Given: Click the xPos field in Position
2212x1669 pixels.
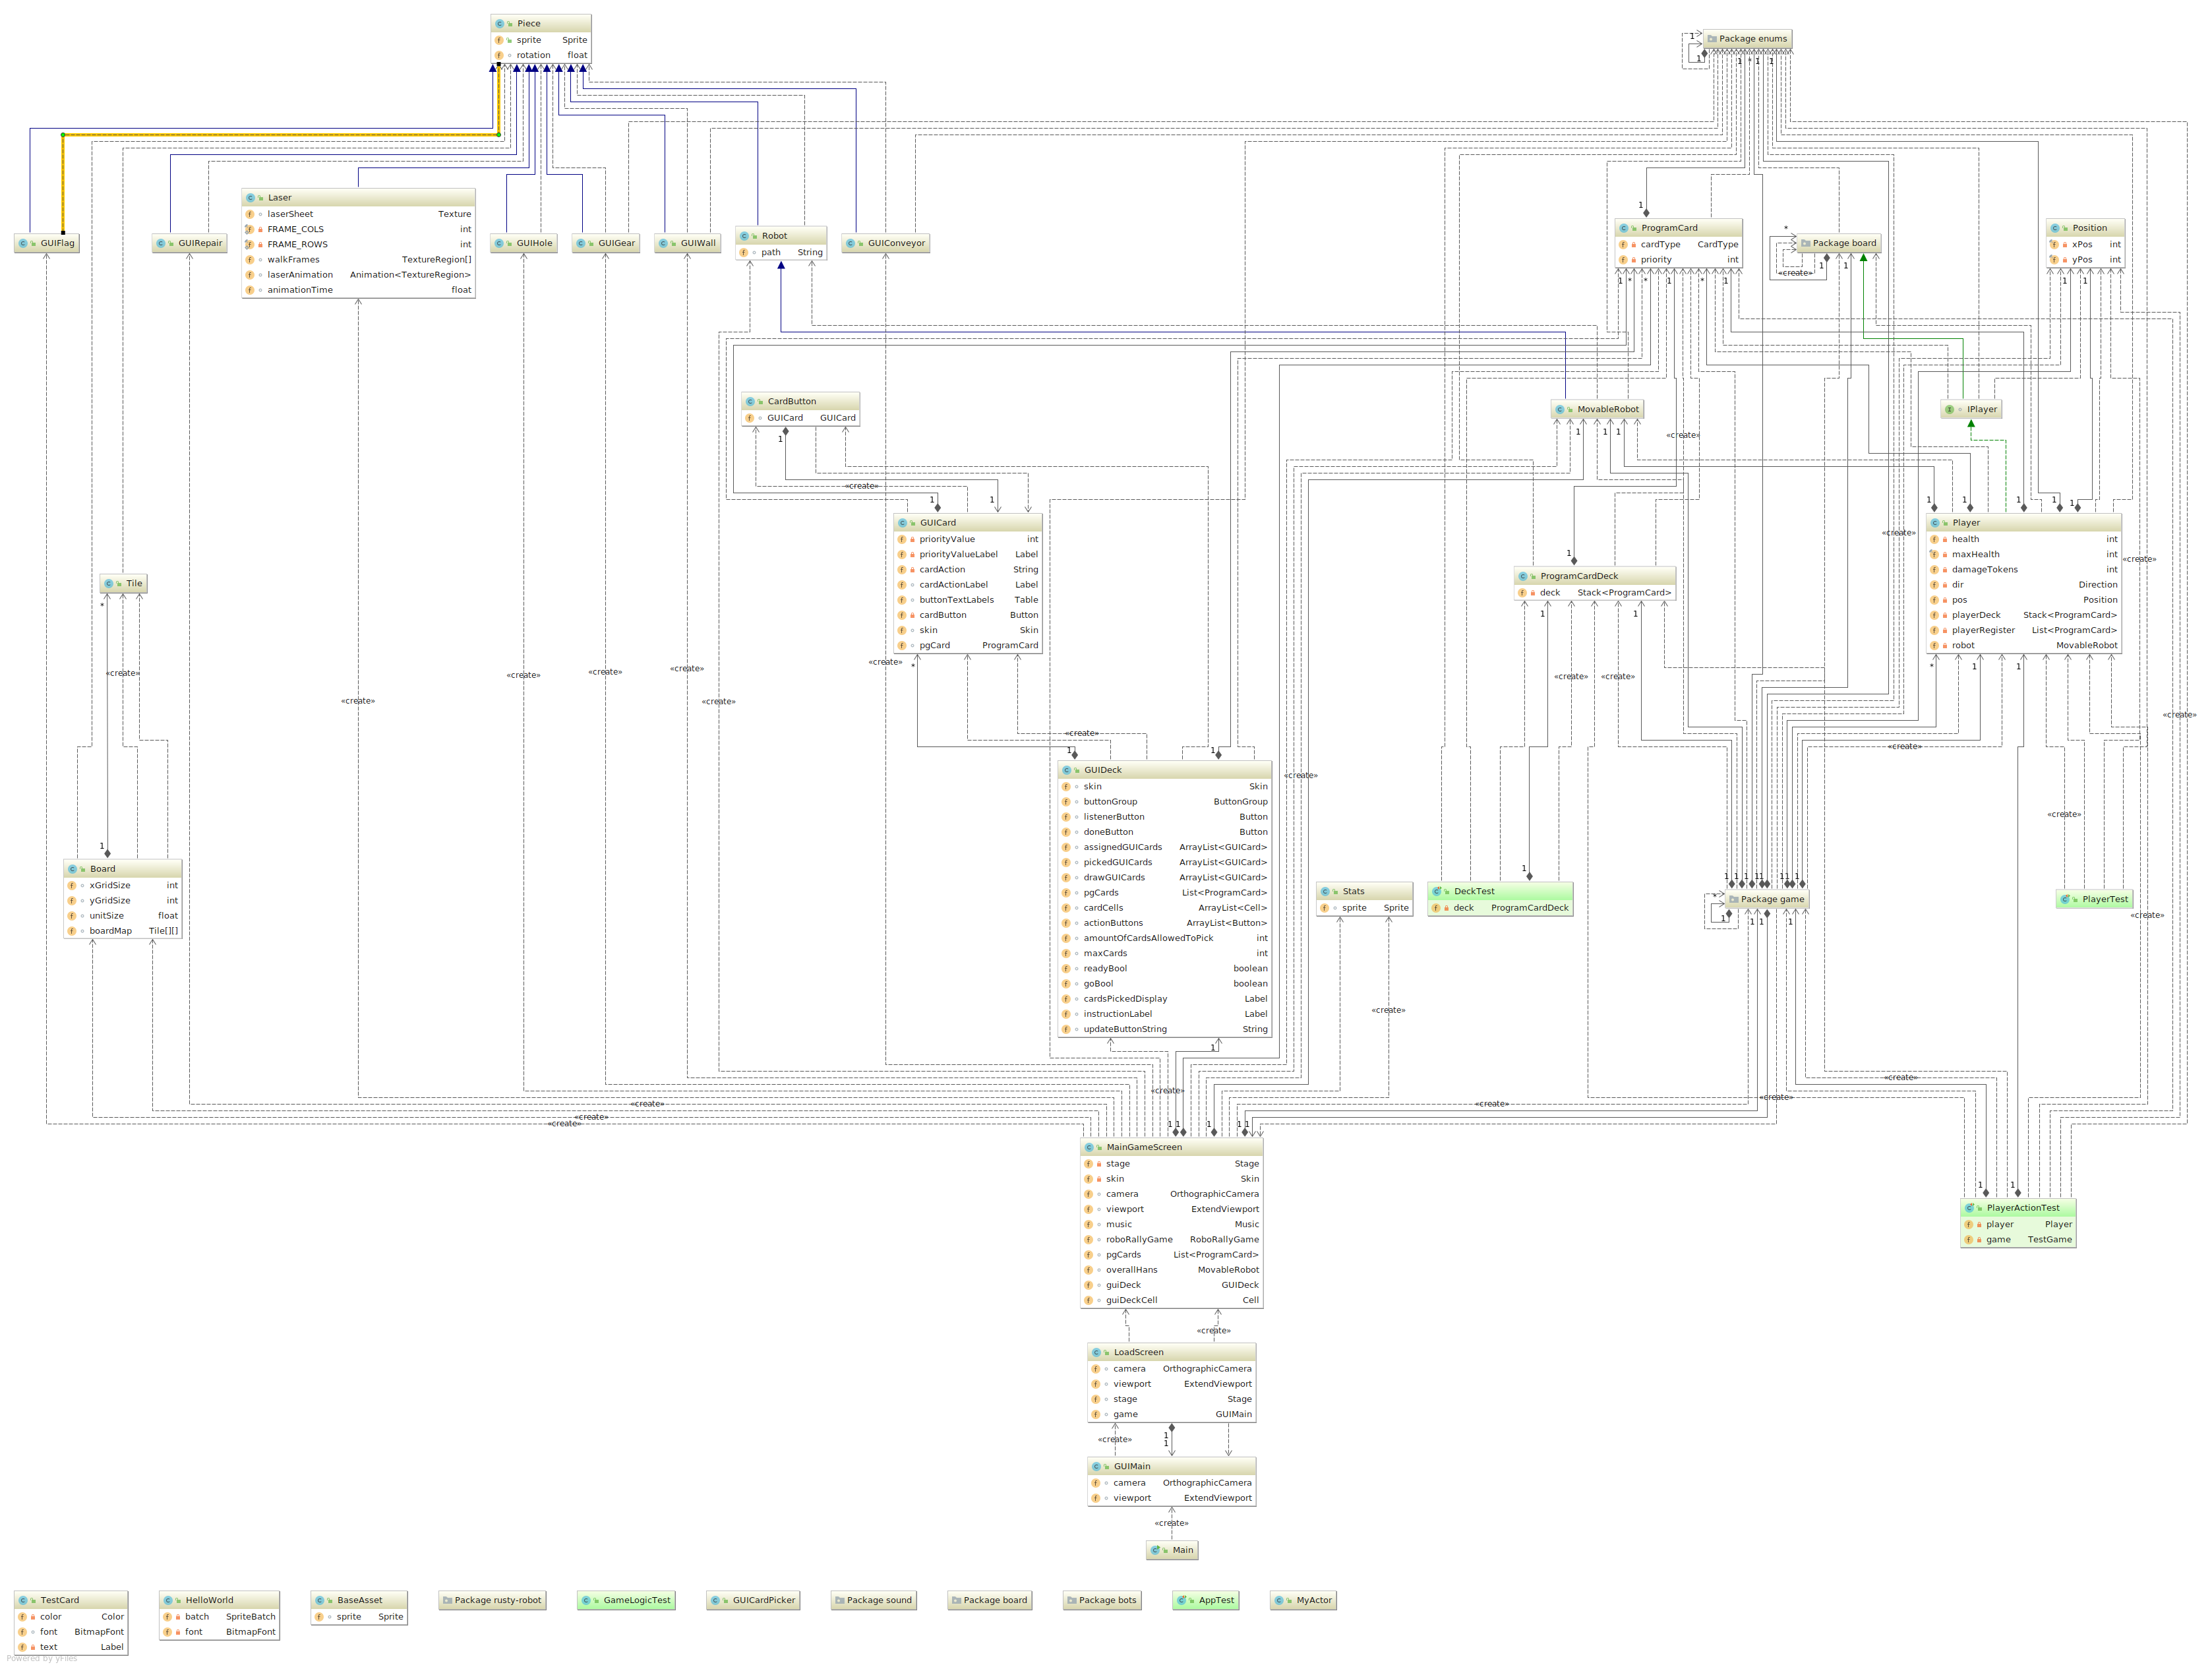Looking at the screenshot, I should coord(2084,244).
